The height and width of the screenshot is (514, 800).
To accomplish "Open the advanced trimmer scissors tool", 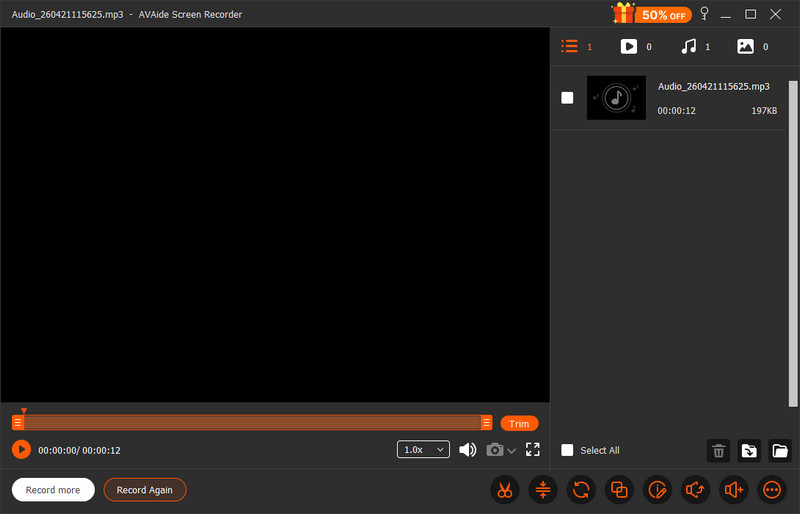I will pos(505,490).
